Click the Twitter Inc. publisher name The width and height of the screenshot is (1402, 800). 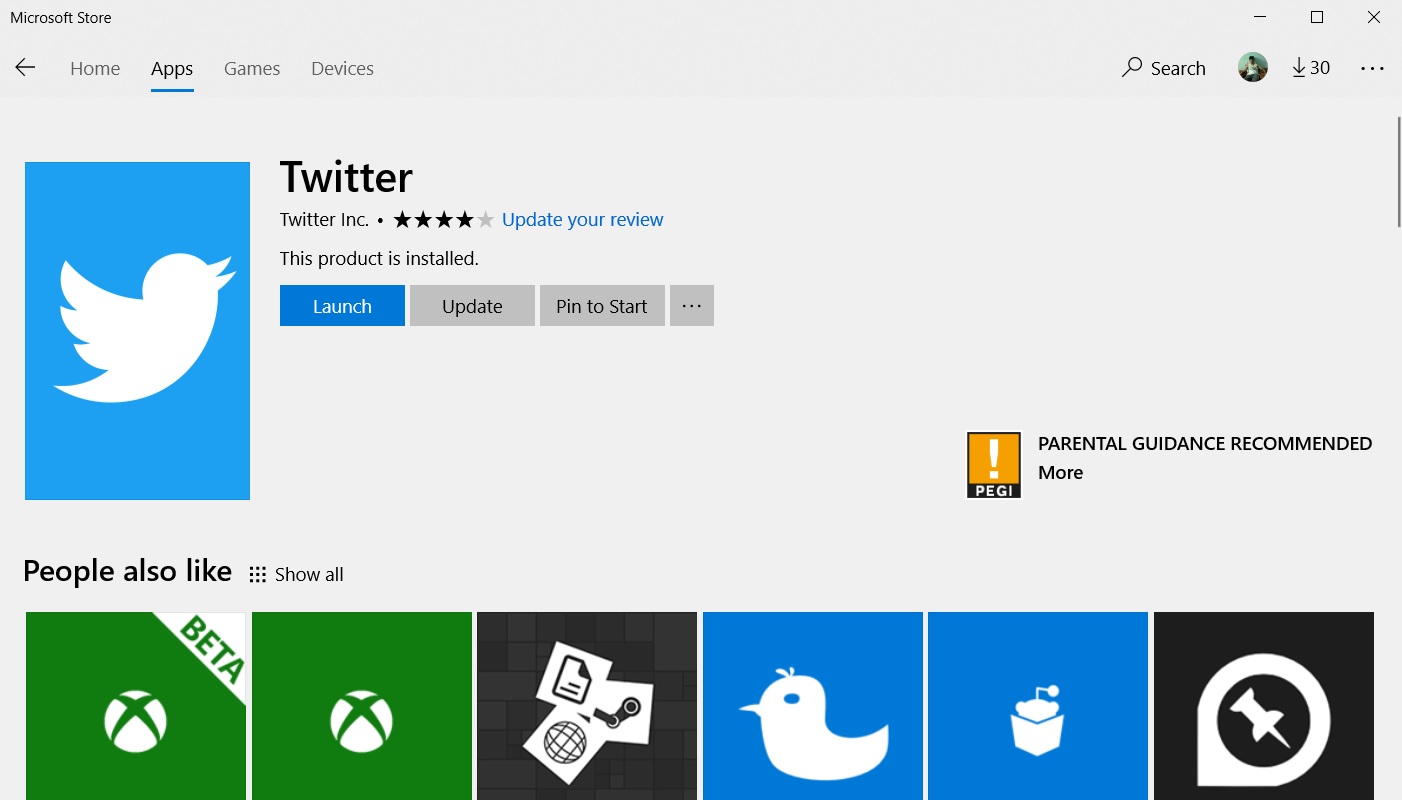[x=324, y=220]
